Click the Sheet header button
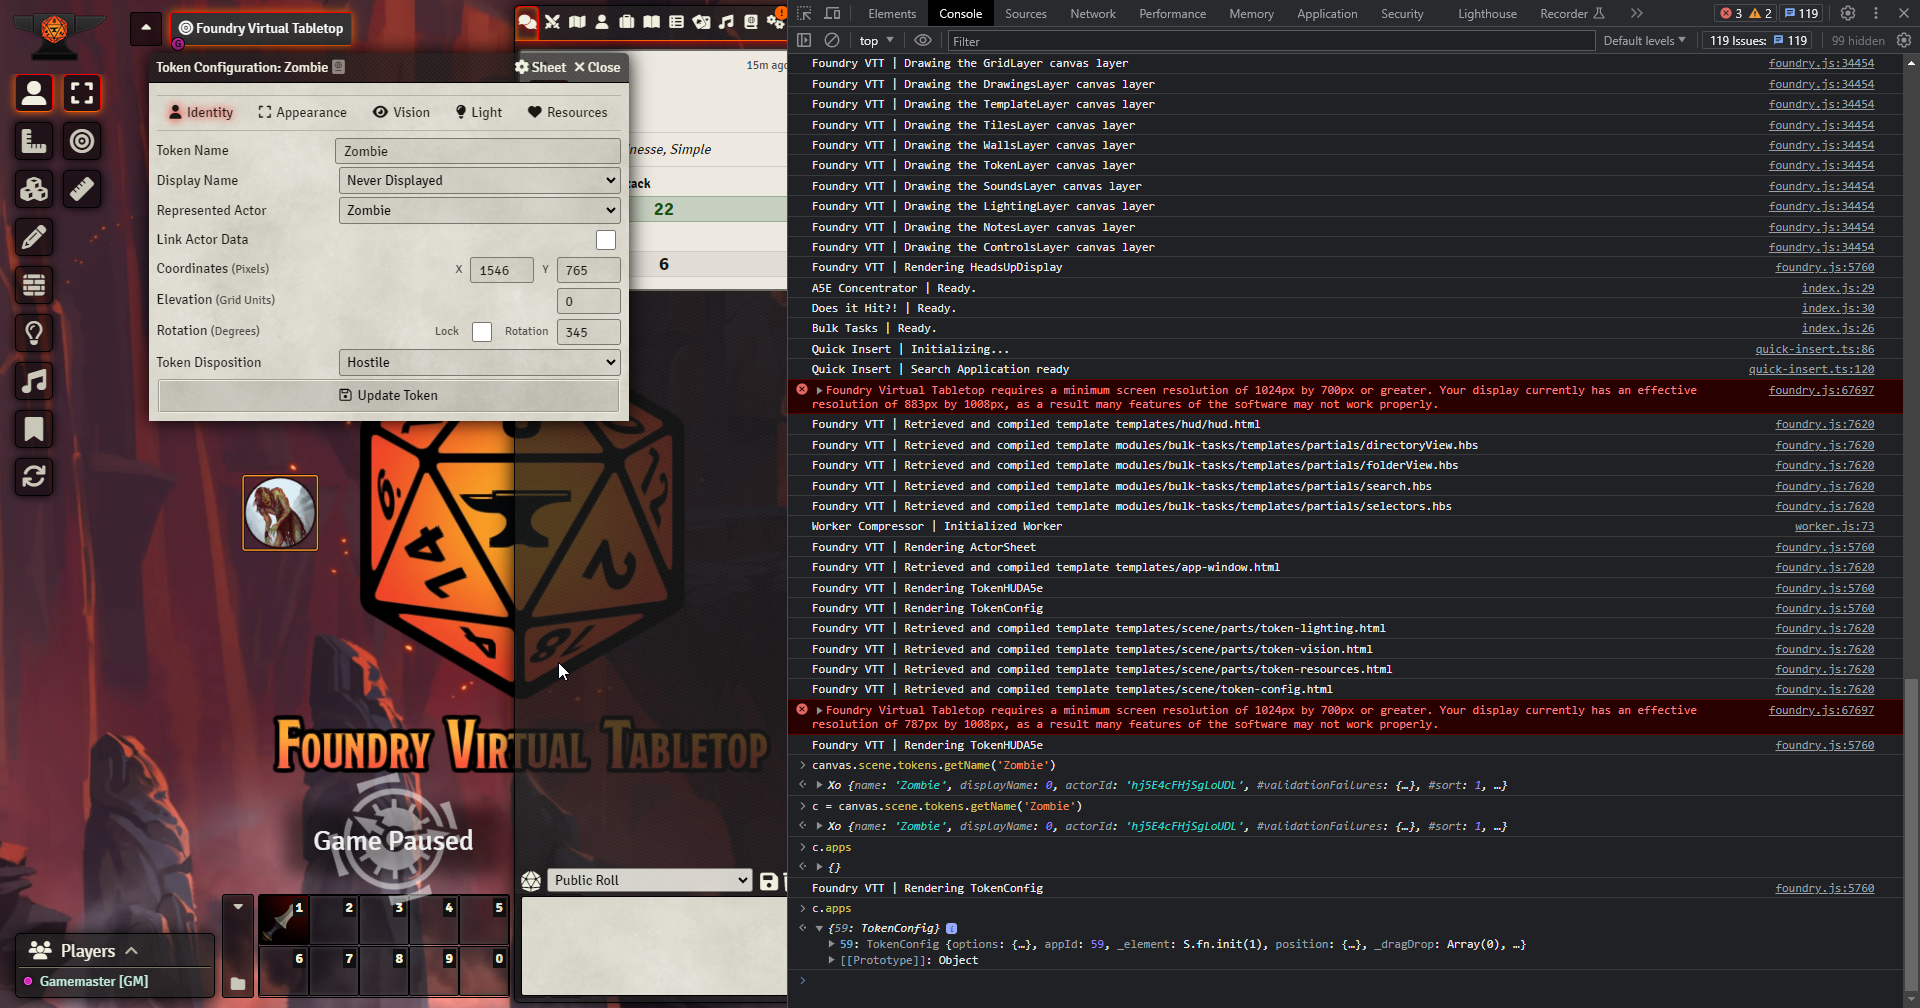1920x1008 pixels. (540, 67)
